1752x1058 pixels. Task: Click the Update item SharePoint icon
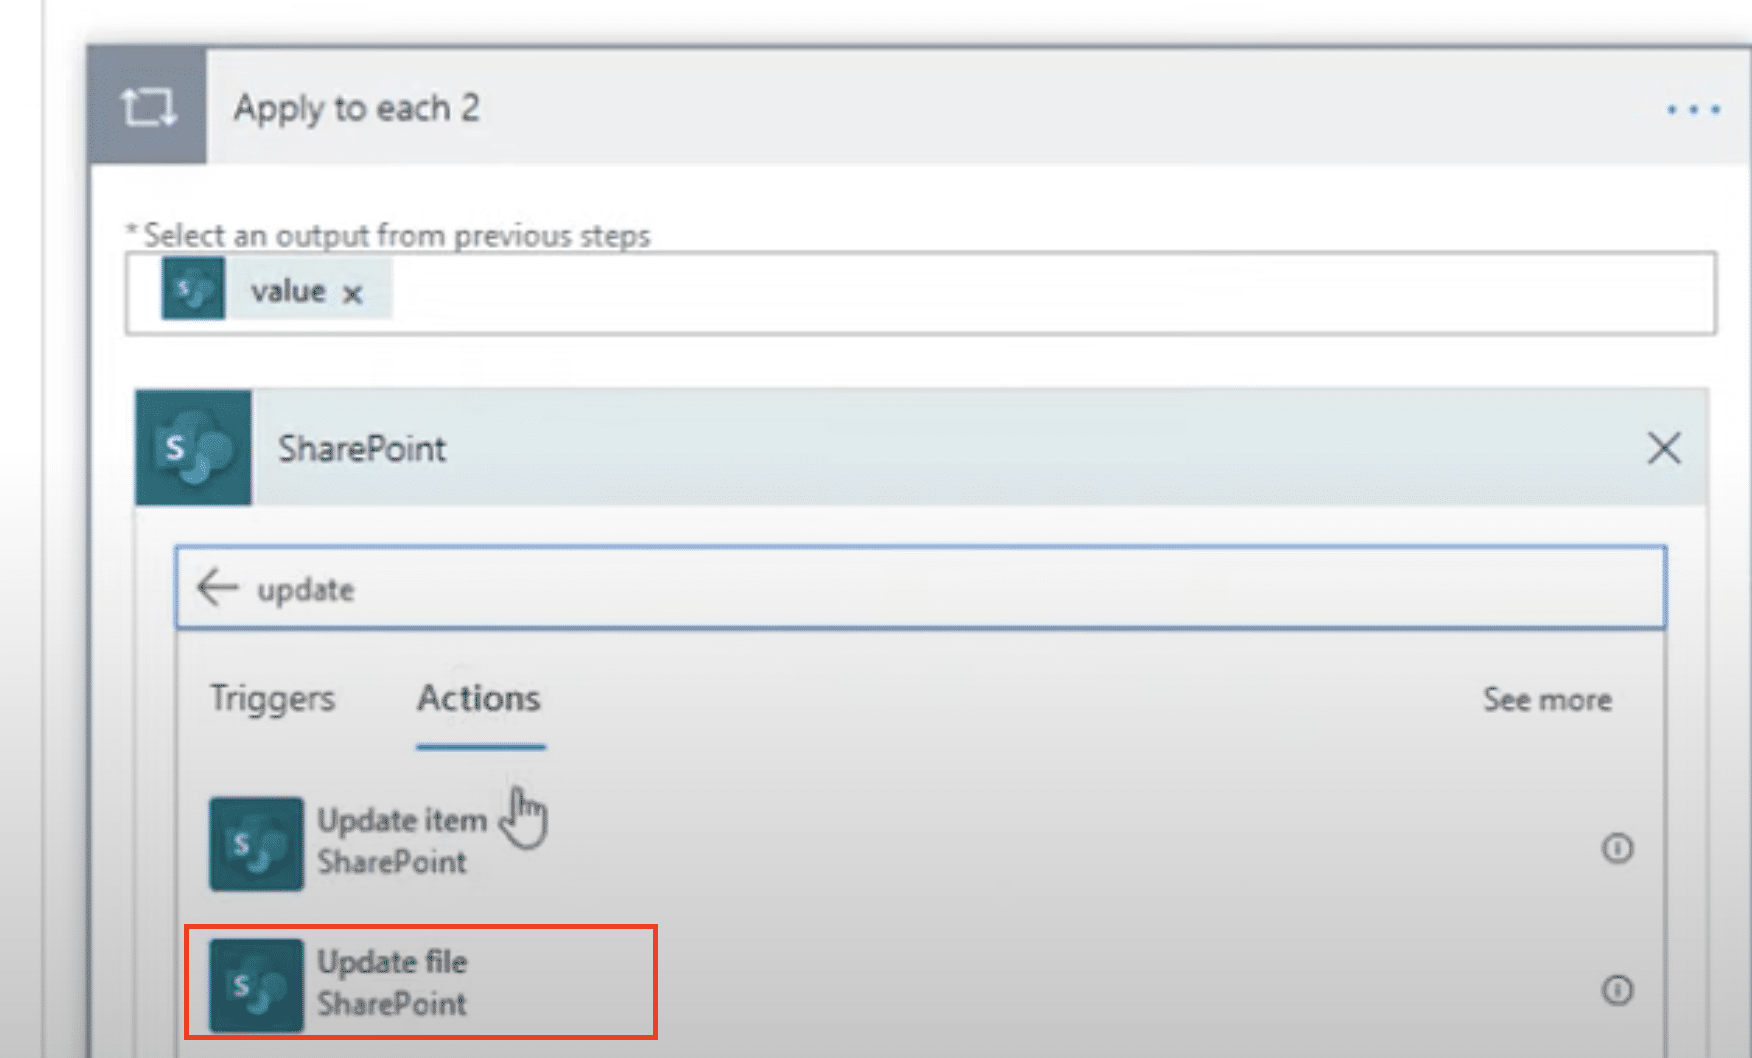click(256, 844)
